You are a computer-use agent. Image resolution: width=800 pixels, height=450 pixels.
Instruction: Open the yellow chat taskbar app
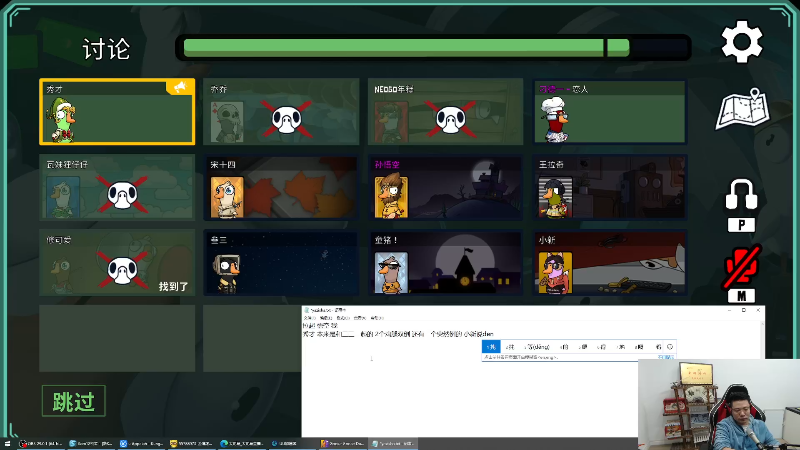point(191,443)
